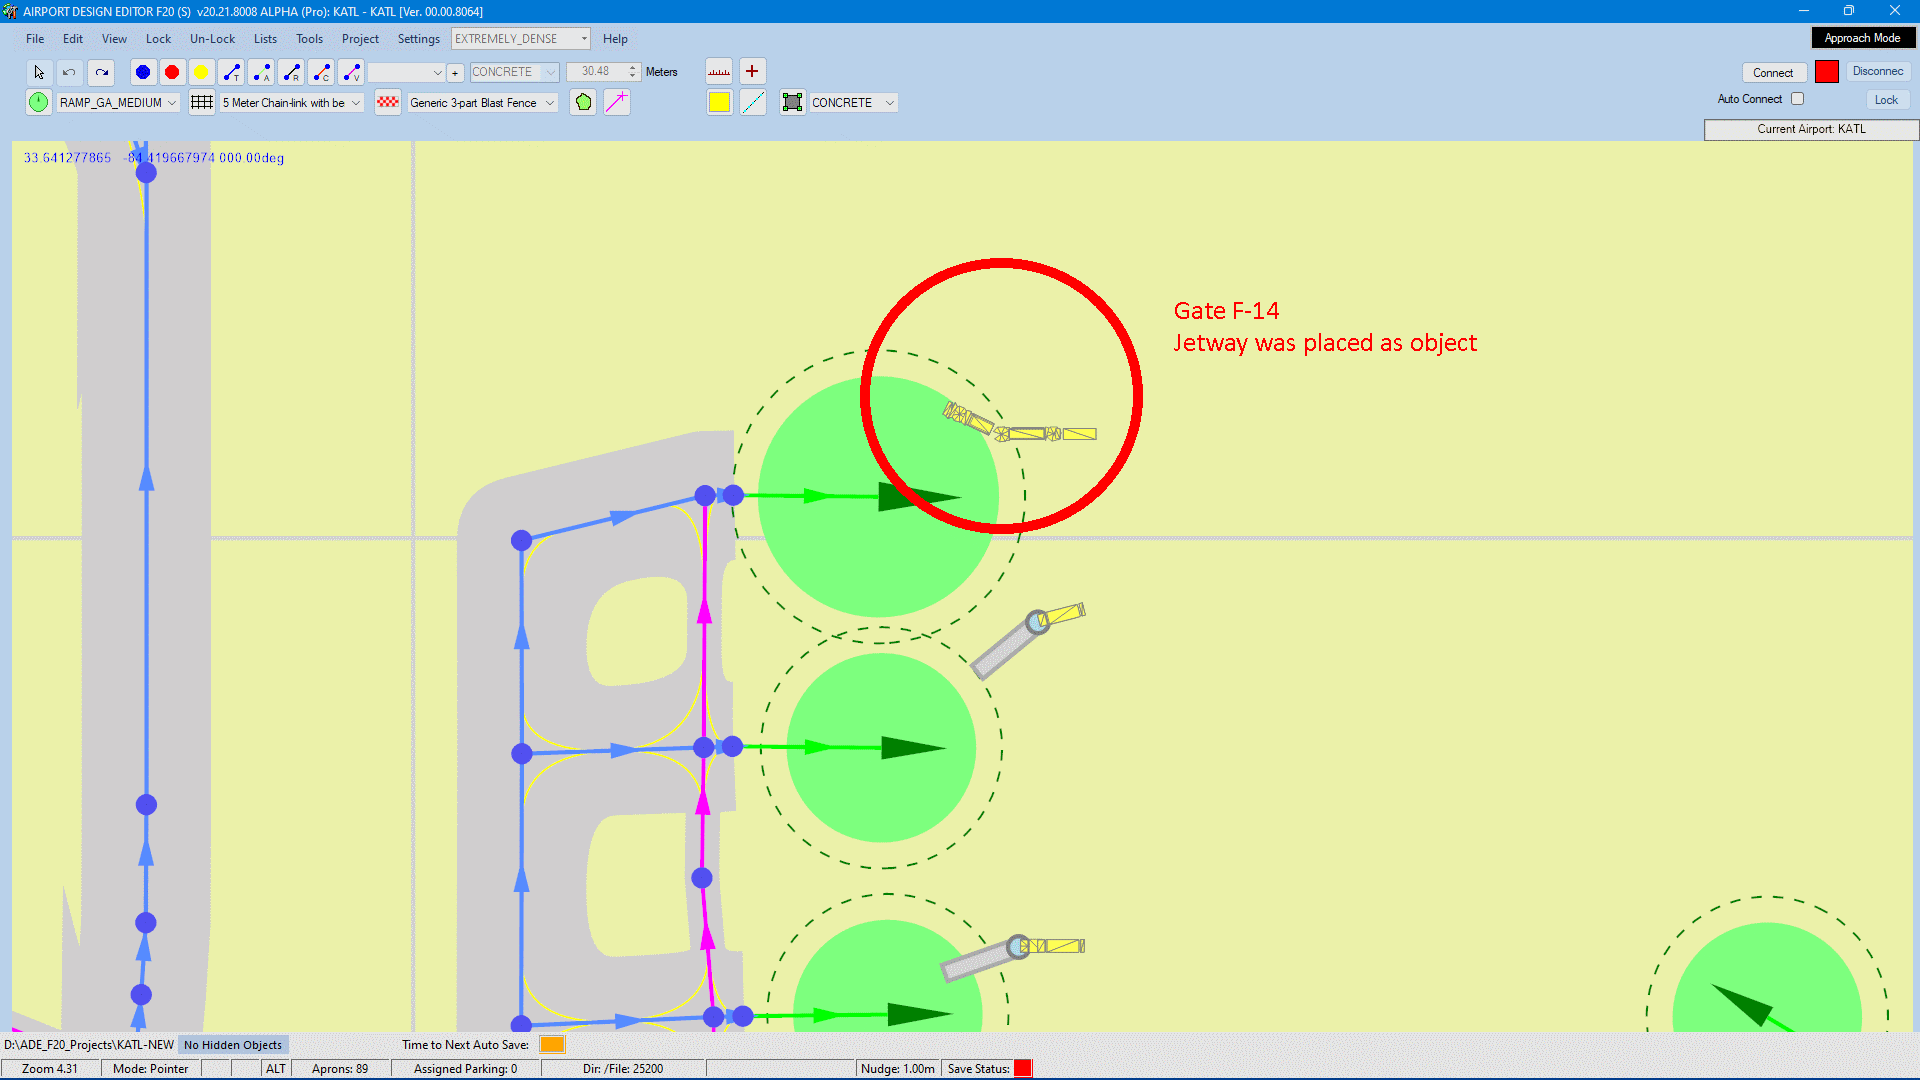Click the 30.48 width input field

point(596,72)
